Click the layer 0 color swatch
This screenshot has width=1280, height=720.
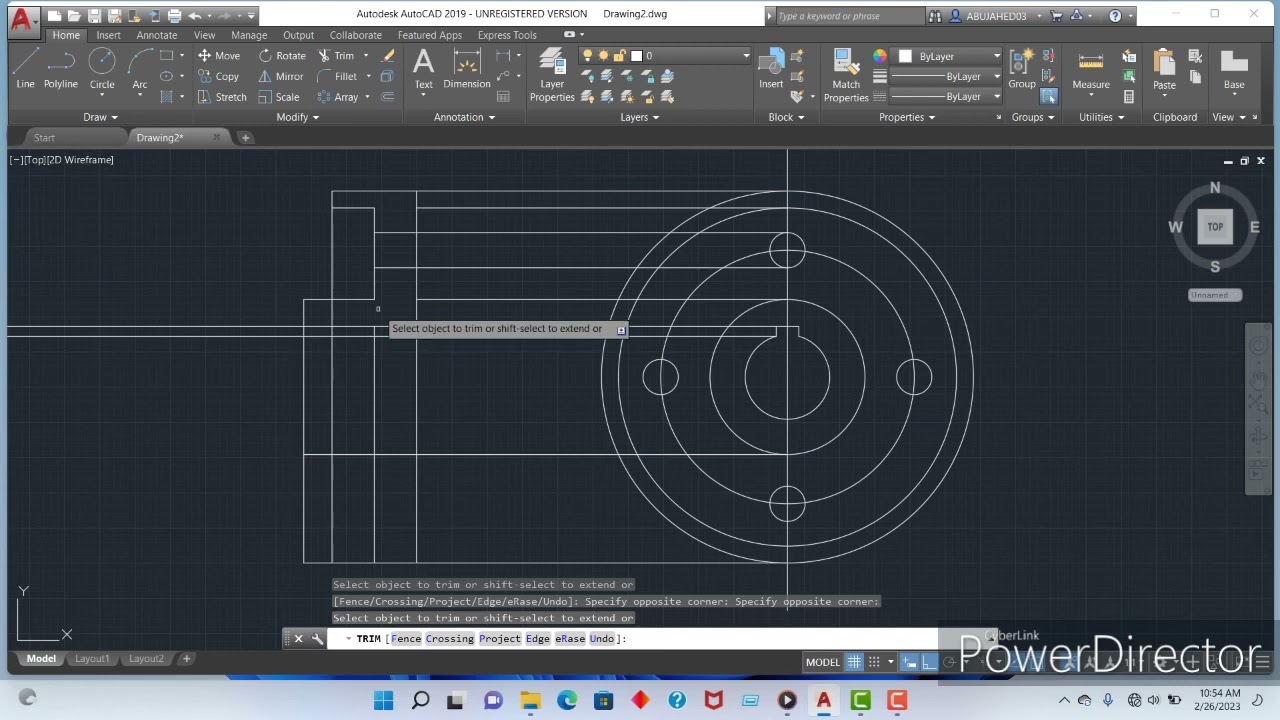636,56
